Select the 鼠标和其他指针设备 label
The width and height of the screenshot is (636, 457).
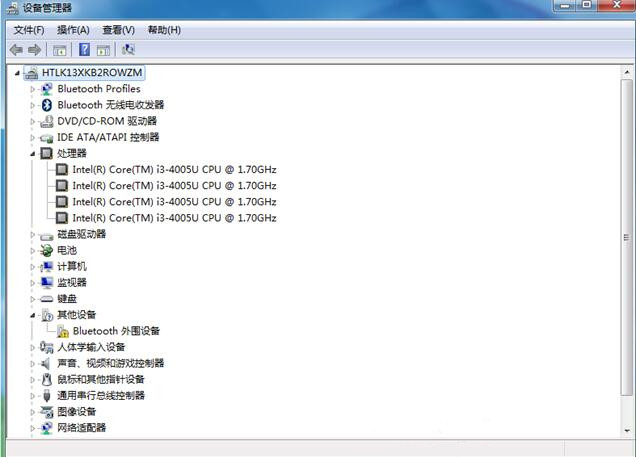click(x=101, y=380)
